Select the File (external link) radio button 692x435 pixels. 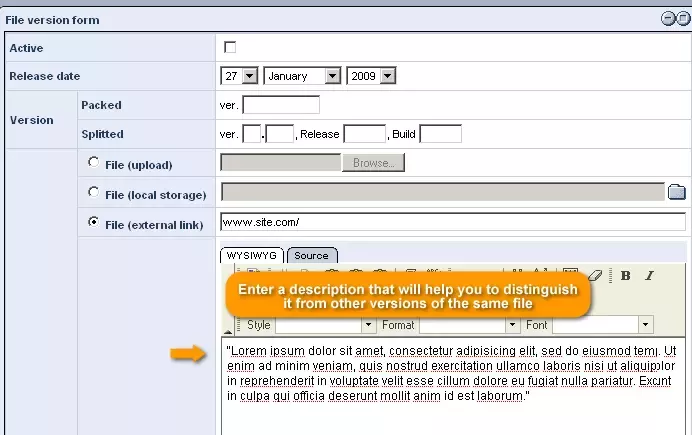tap(93, 221)
